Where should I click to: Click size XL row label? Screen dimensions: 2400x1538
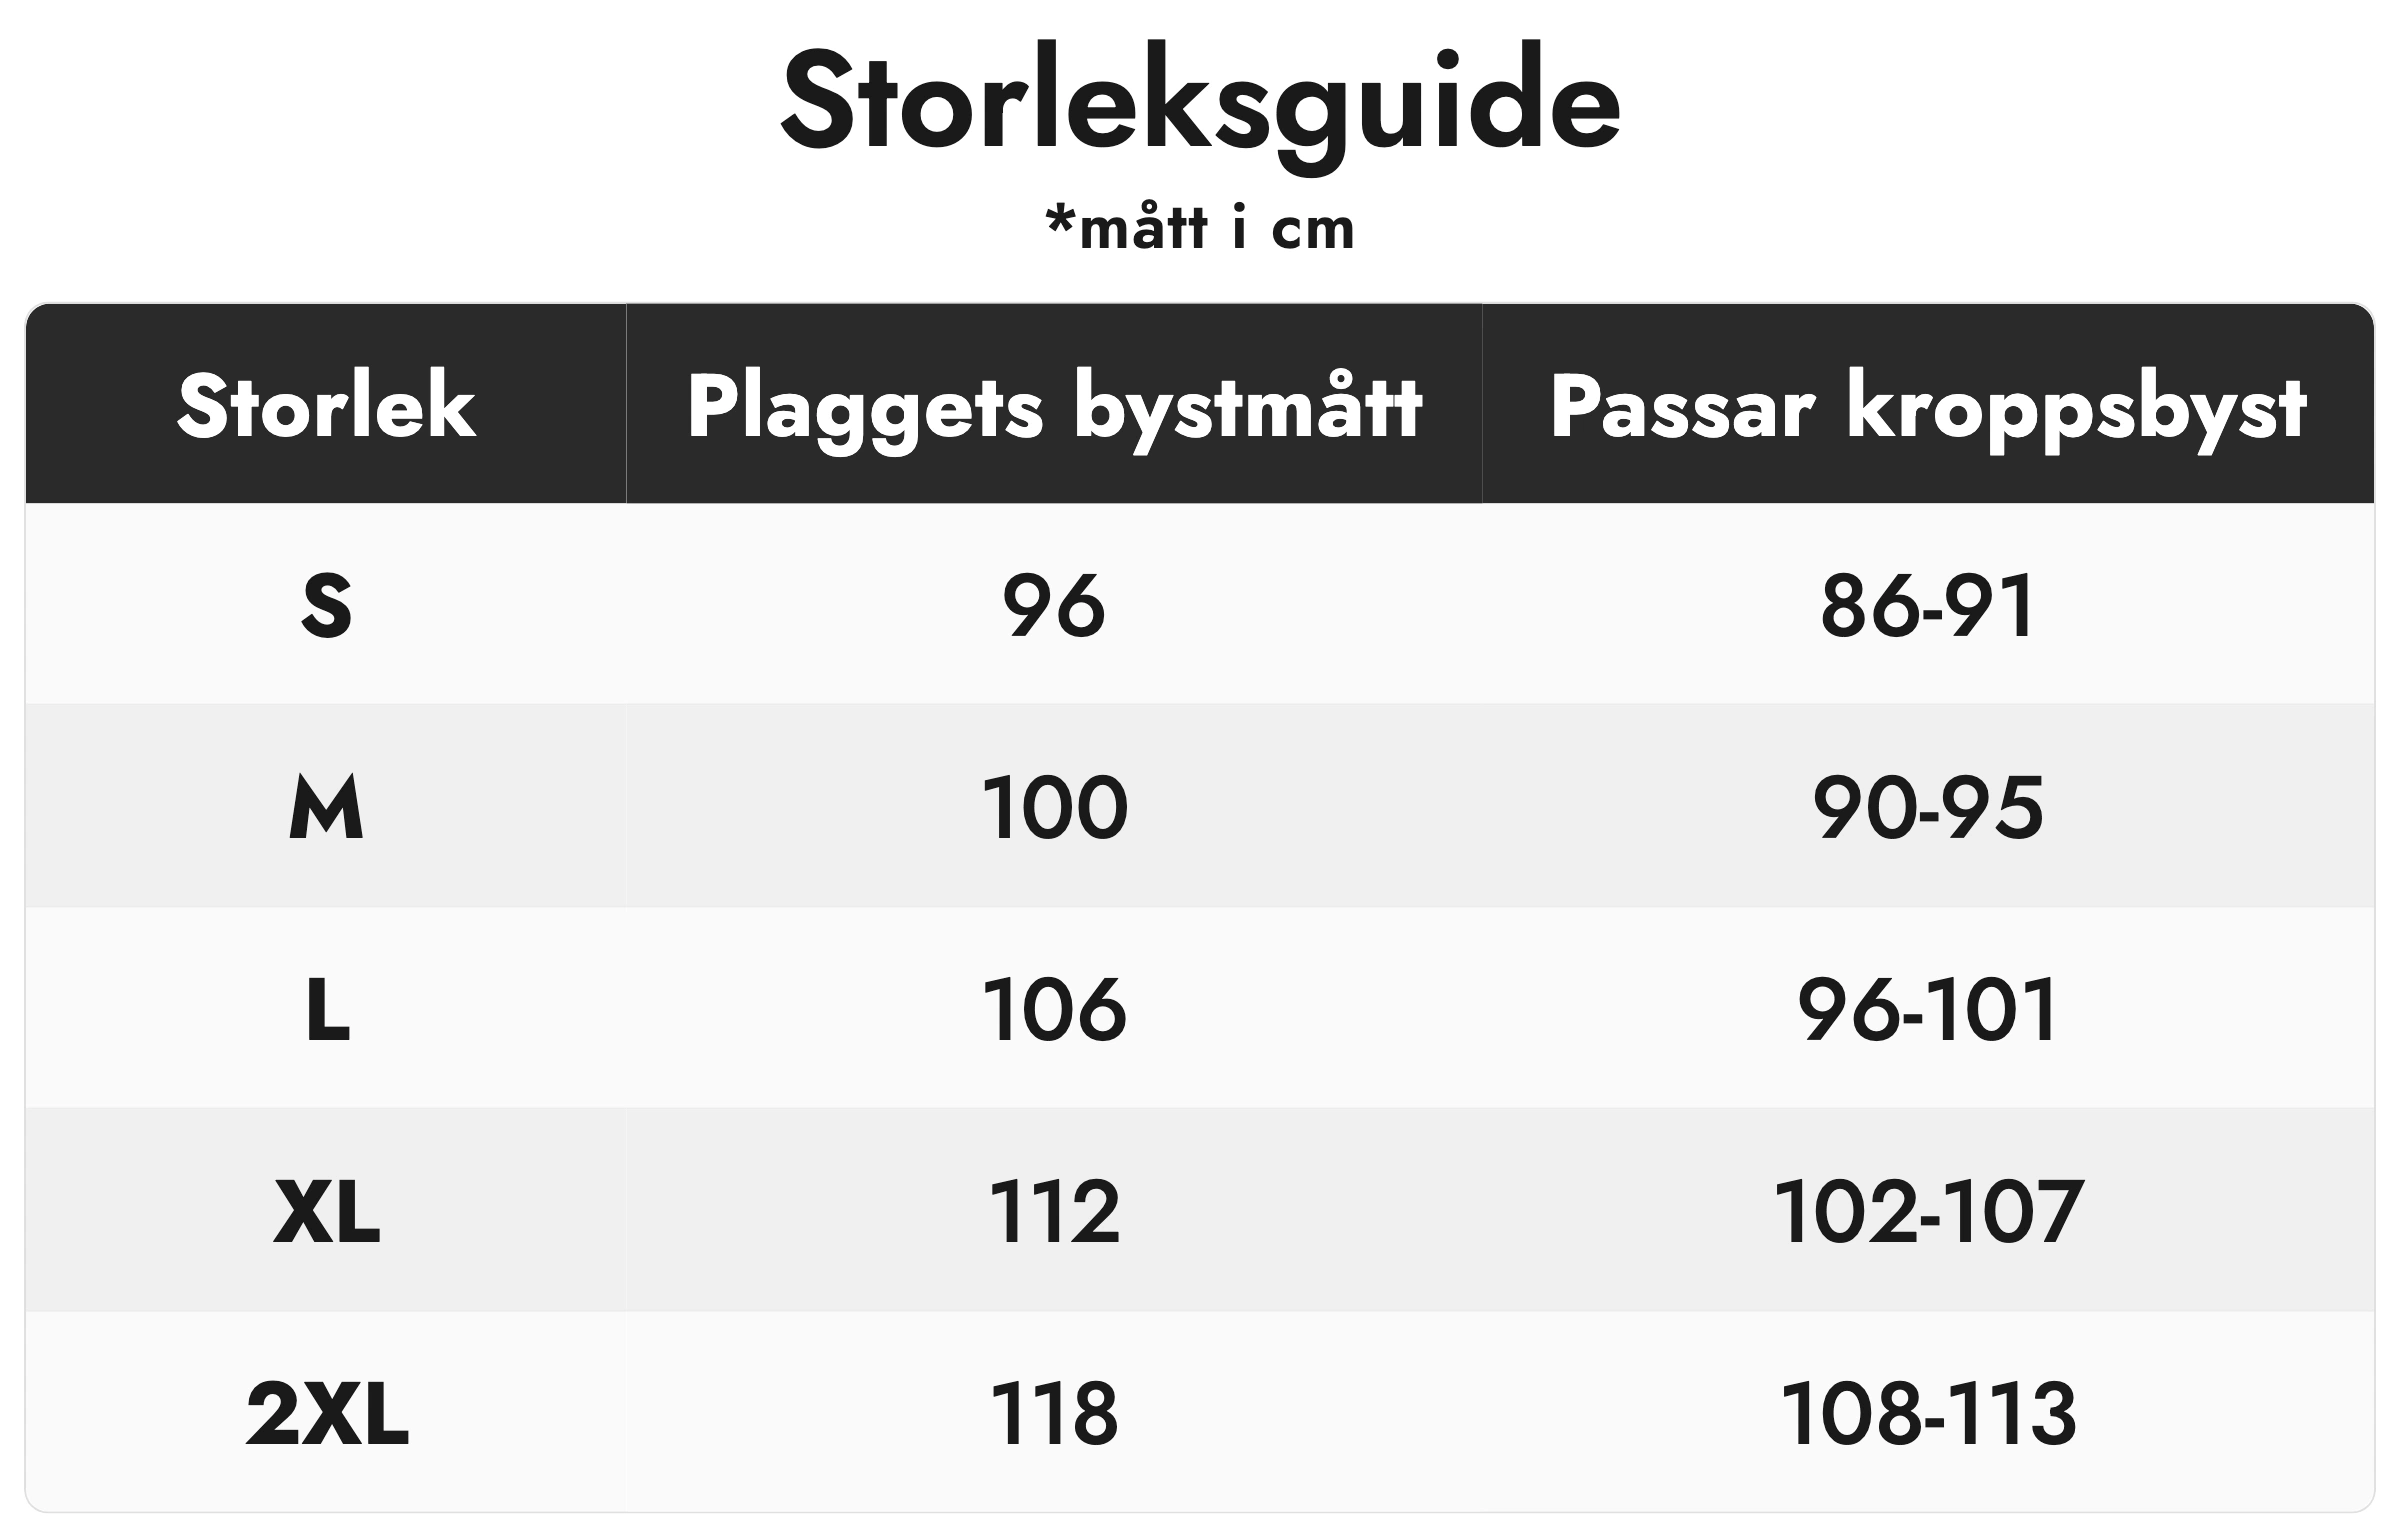point(327,1211)
